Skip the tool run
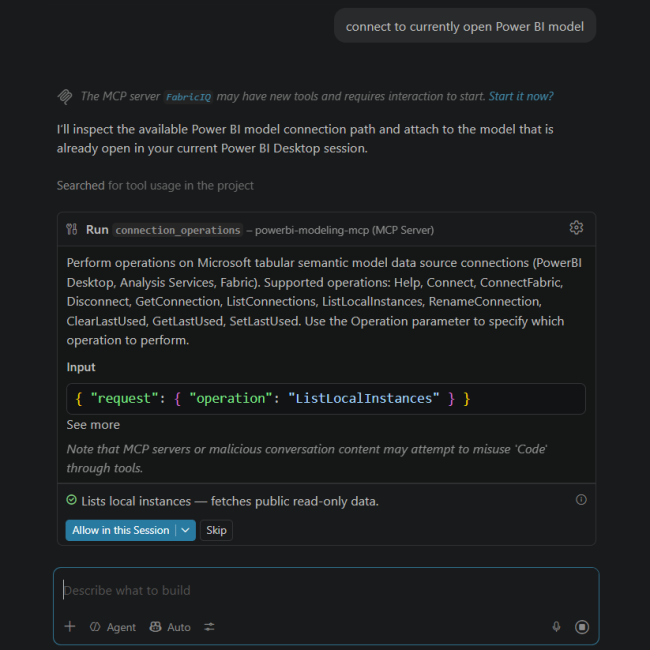The width and height of the screenshot is (650, 650). click(x=216, y=530)
